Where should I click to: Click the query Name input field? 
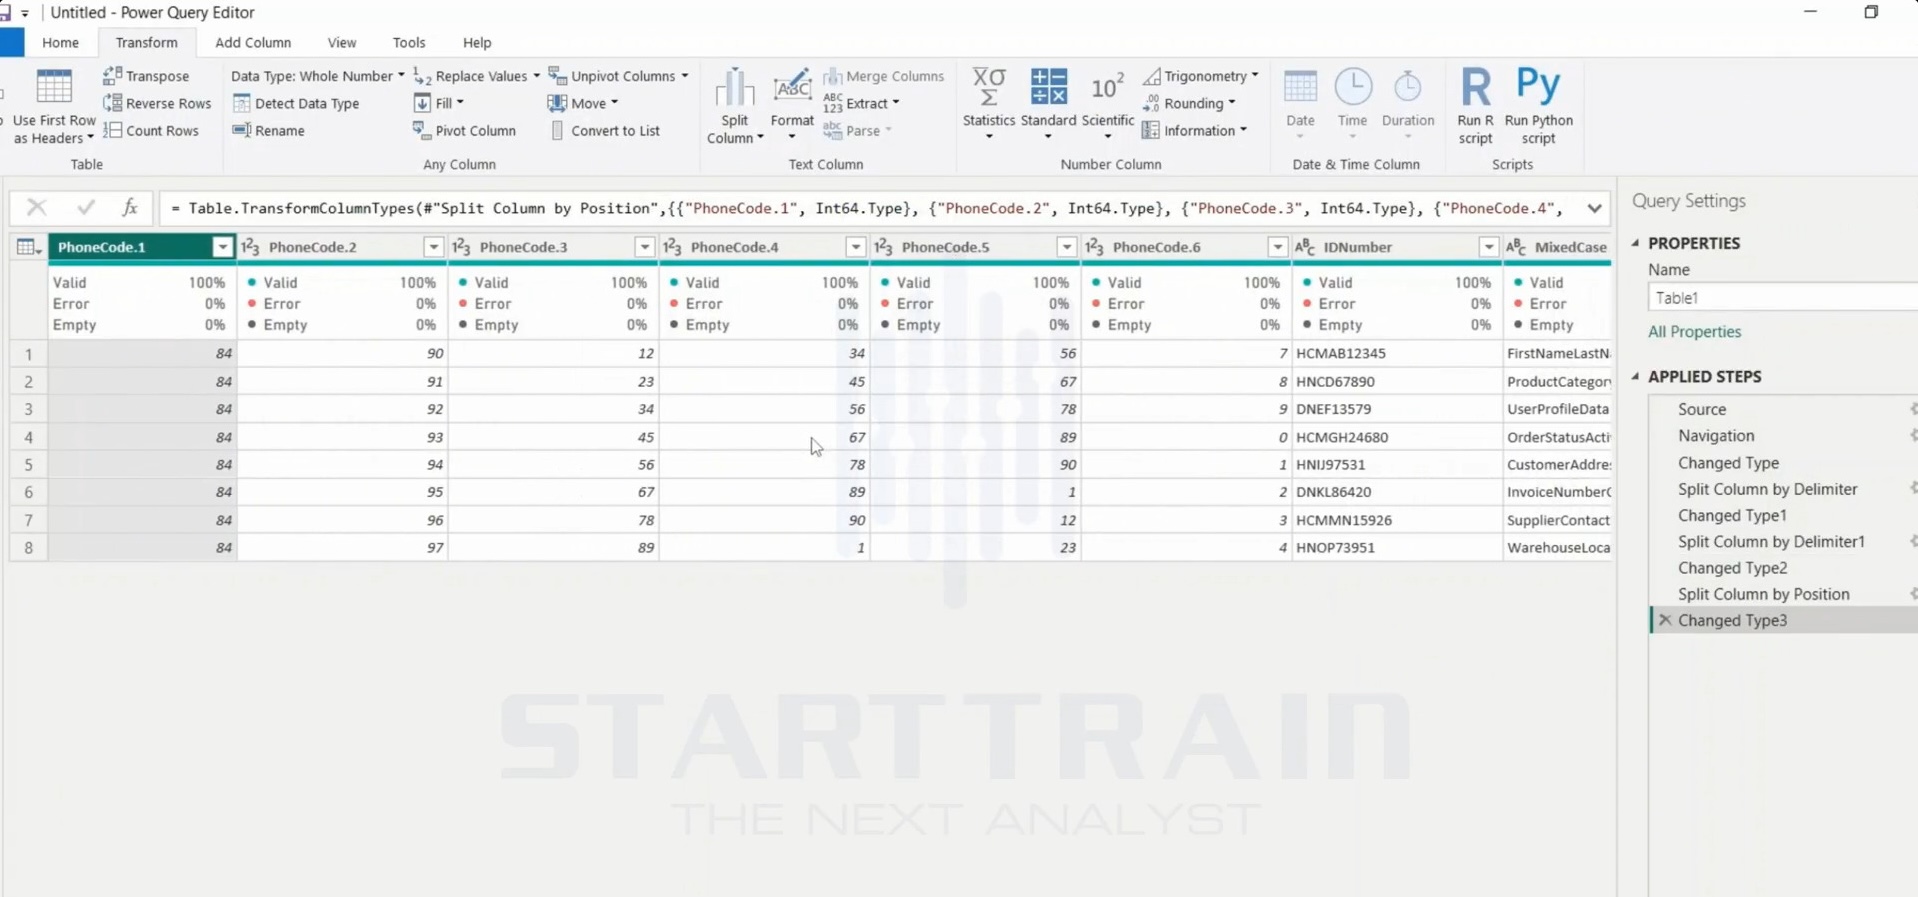[x=1782, y=298]
